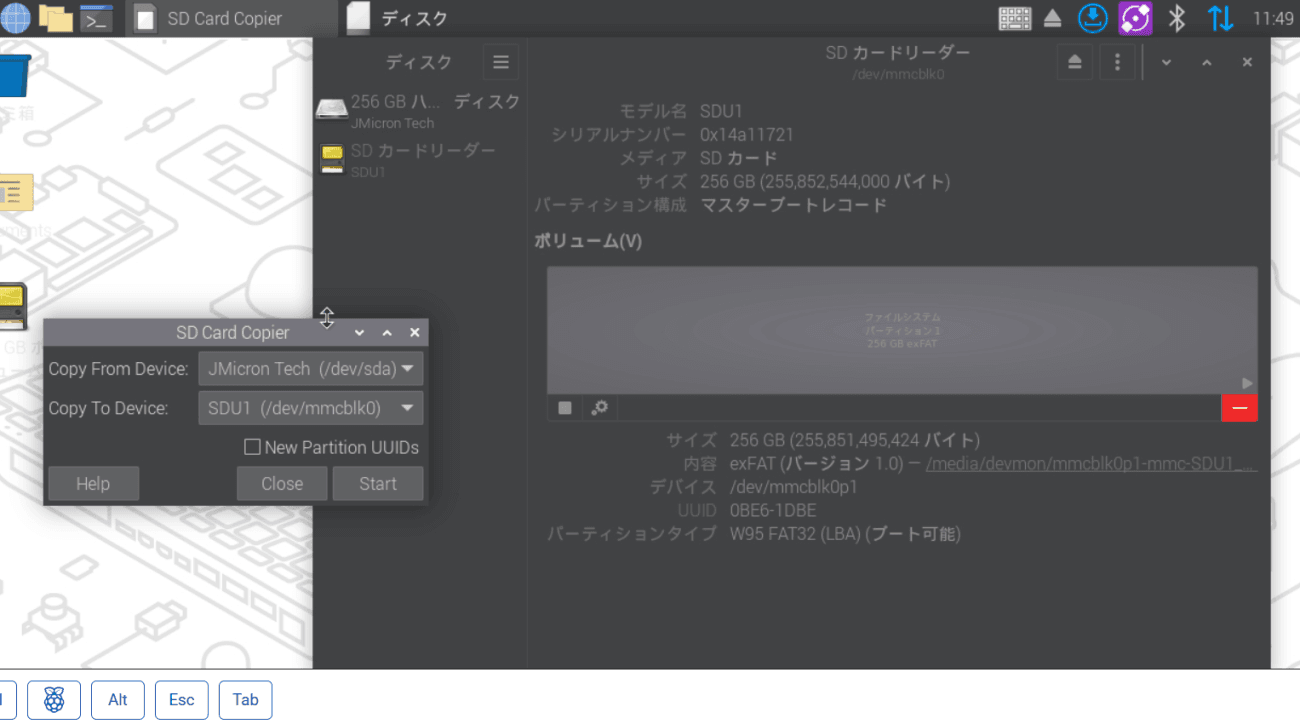Click the Bluetooth icon in the system tray
This screenshot has height=724, width=1300.
pyautogui.click(x=1177, y=18)
